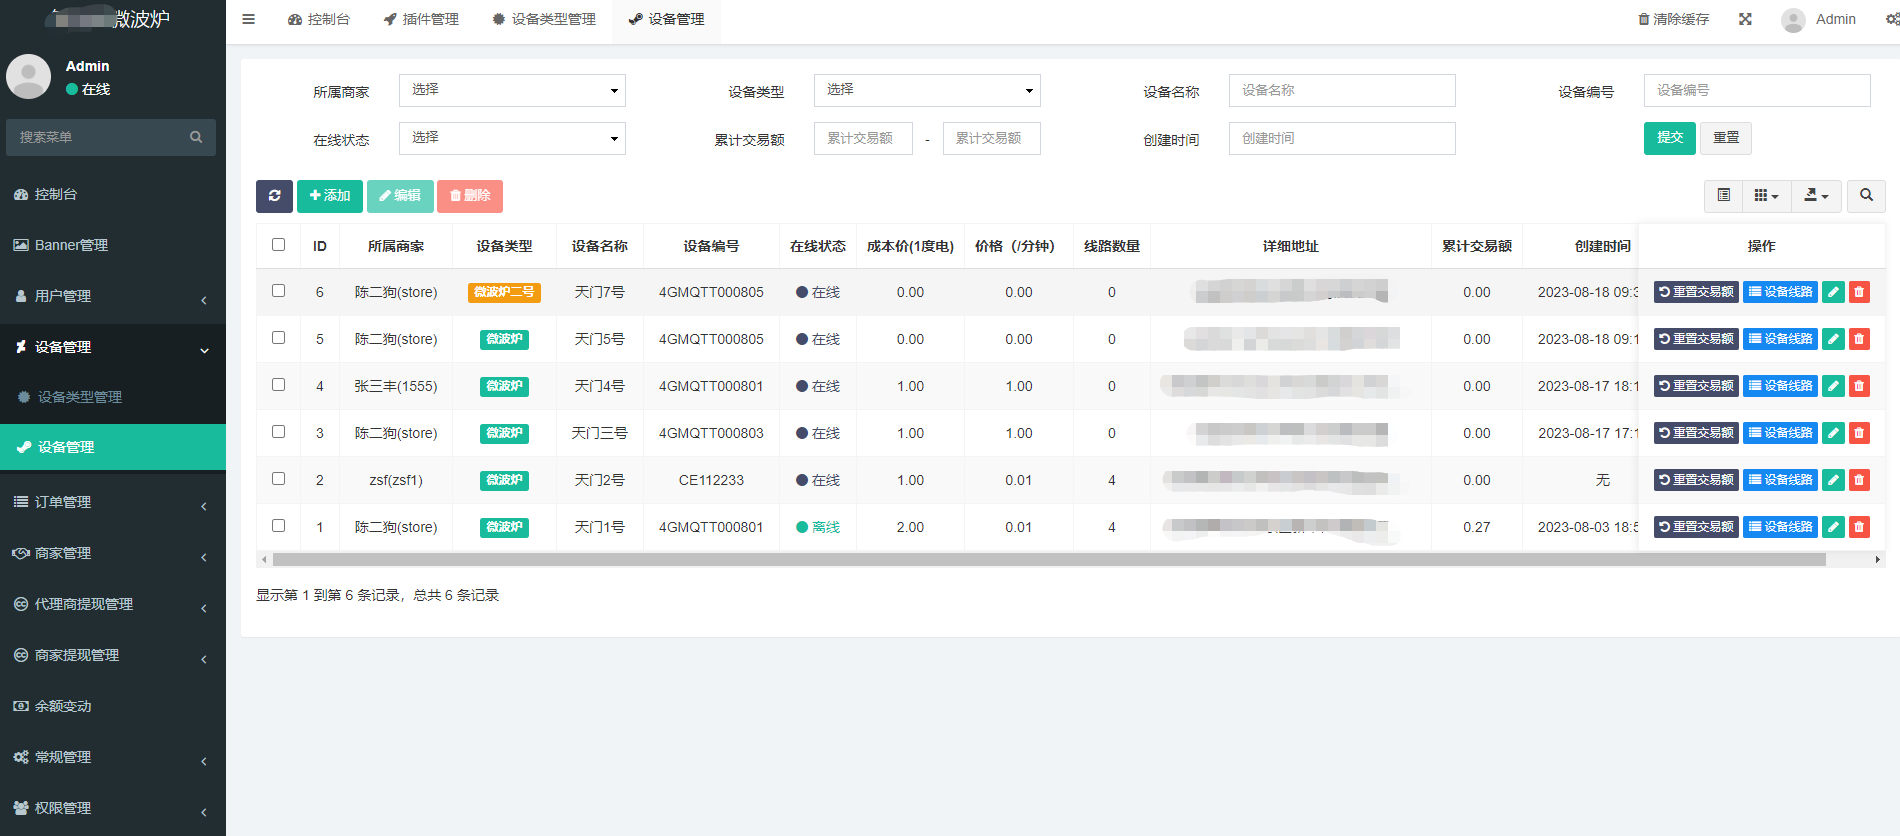Image resolution: width=1900 pixels, height=836 pixels.
Task: Edit row ID 6 with green pencil icon
Action: point(1833,292)
